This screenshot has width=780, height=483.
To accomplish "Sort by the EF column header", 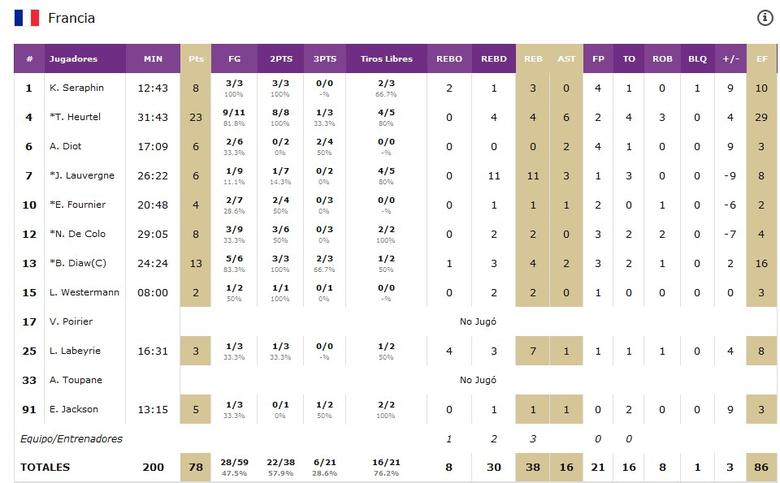I will click(762, 59).
